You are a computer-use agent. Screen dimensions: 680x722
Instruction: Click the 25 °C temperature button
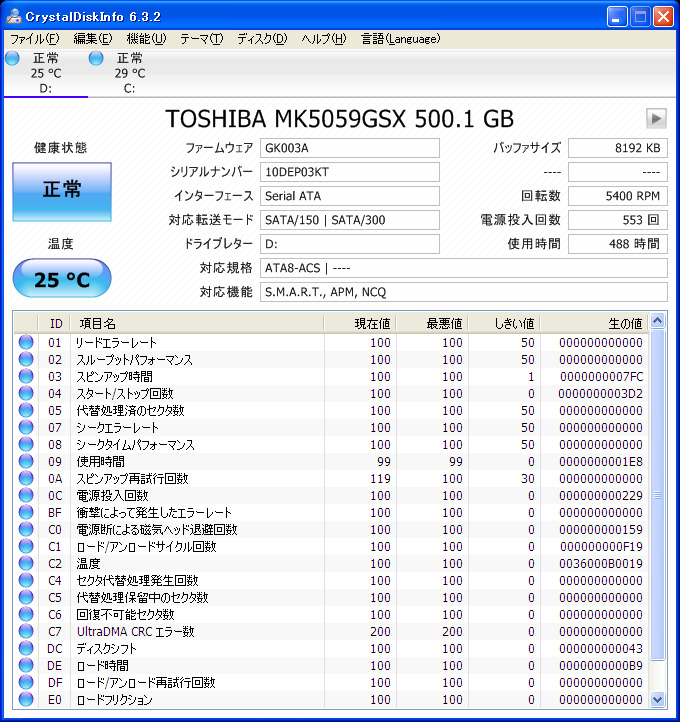[x=62, y=279]
